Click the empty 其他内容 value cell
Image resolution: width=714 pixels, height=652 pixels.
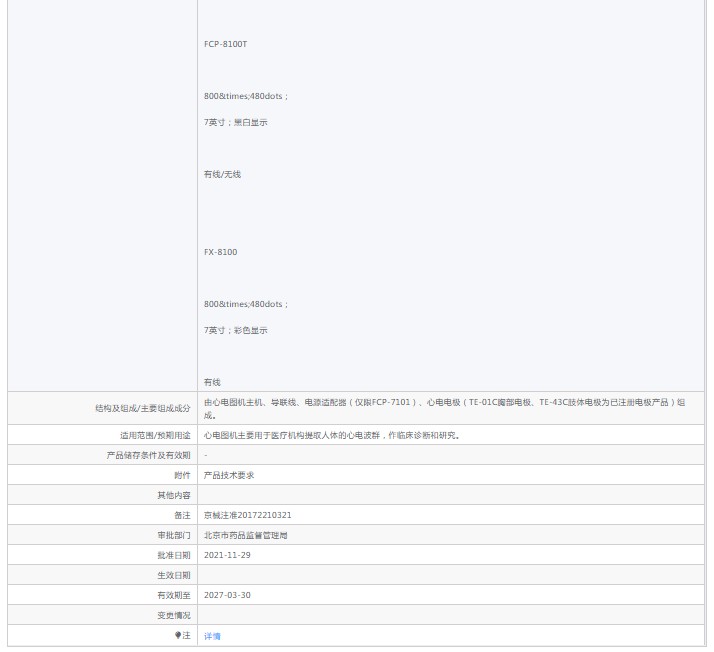click(x=450, y=495)
